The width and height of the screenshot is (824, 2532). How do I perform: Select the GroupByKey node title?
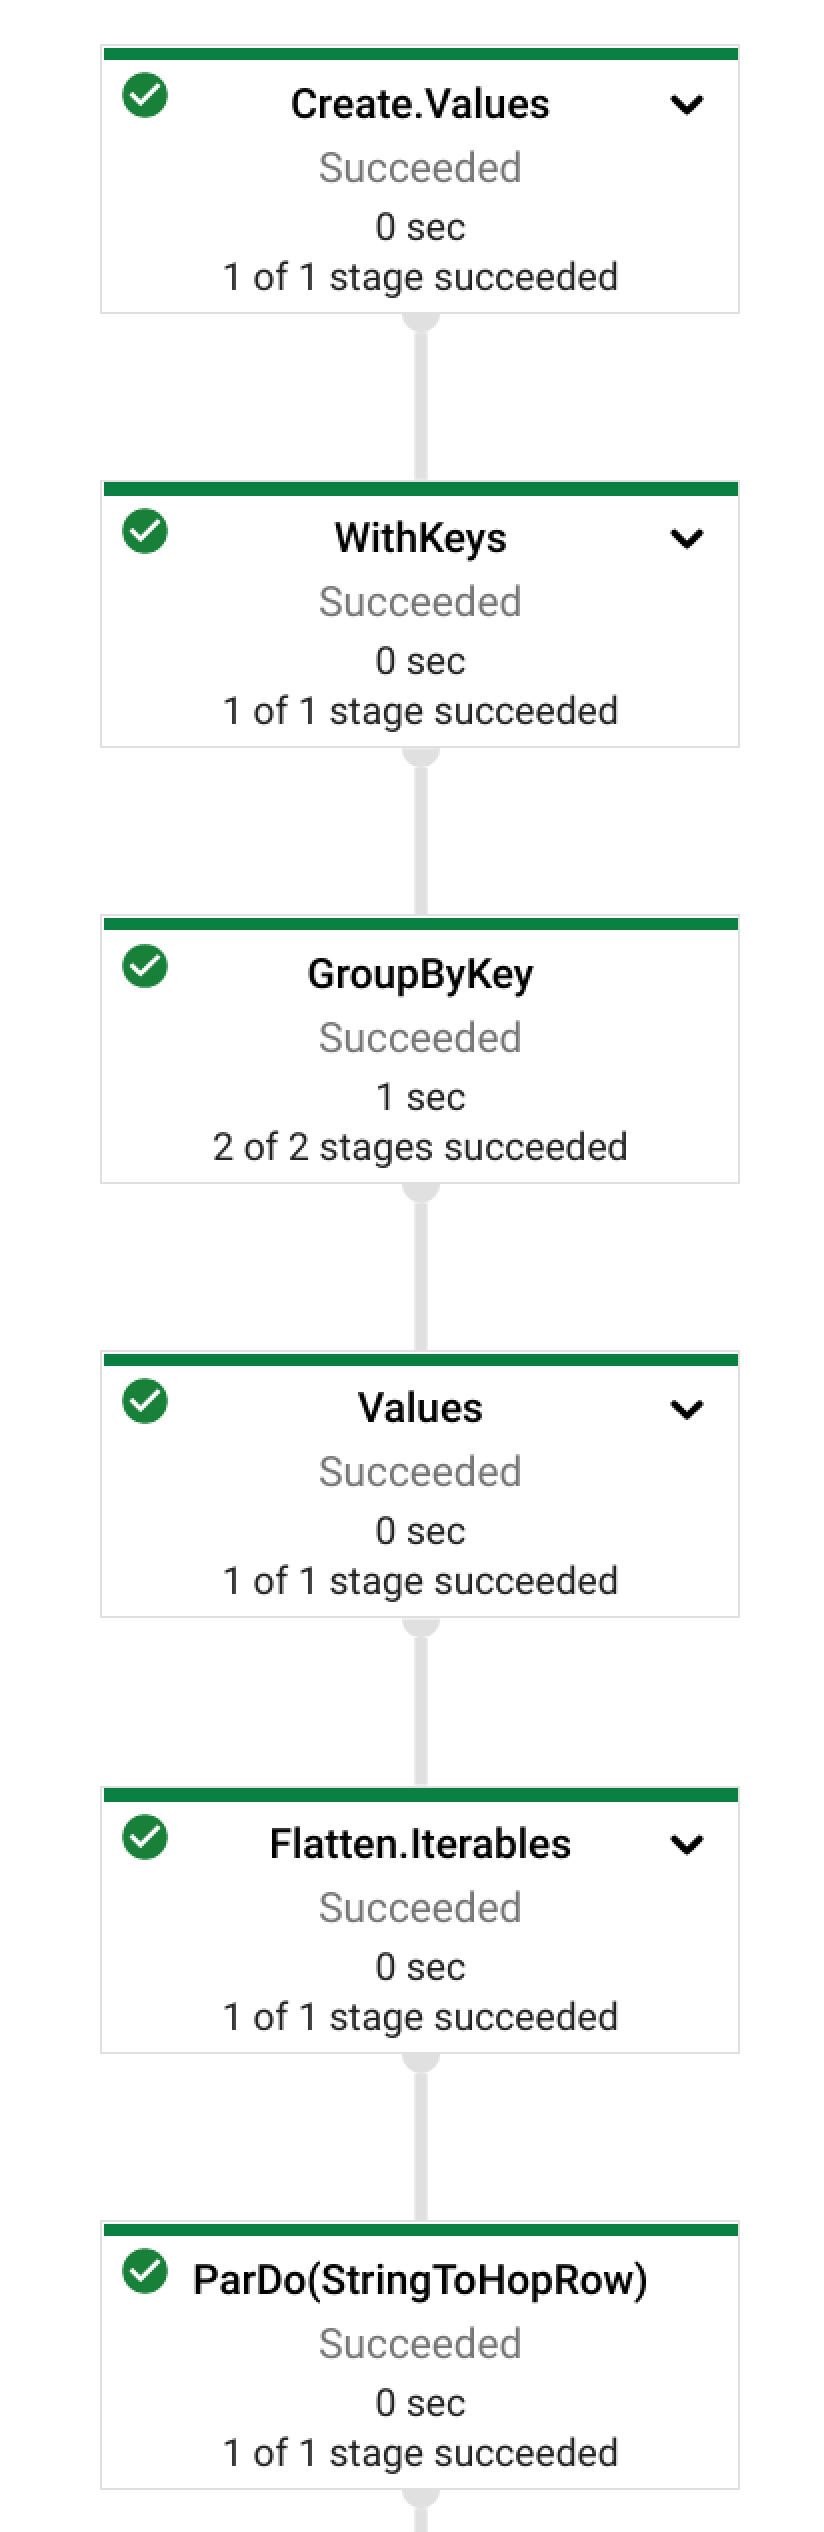click(x=420, y=974)
